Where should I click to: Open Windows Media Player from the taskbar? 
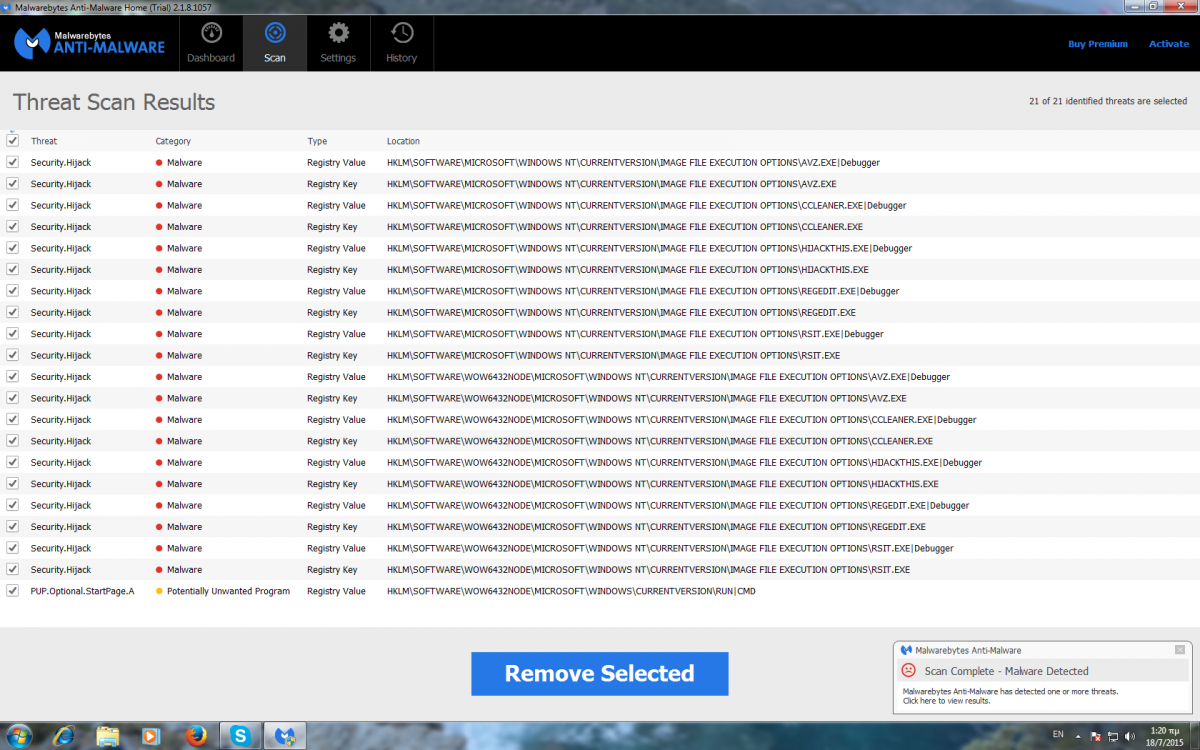pyautogui.click(x=152, y=736)
